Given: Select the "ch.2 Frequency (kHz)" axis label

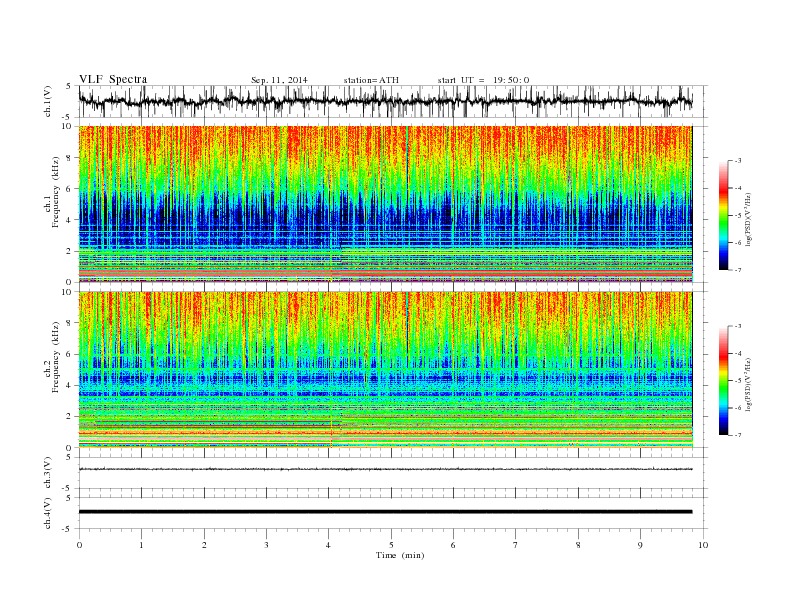Looking at the screenshot, I should click(52, 357).
